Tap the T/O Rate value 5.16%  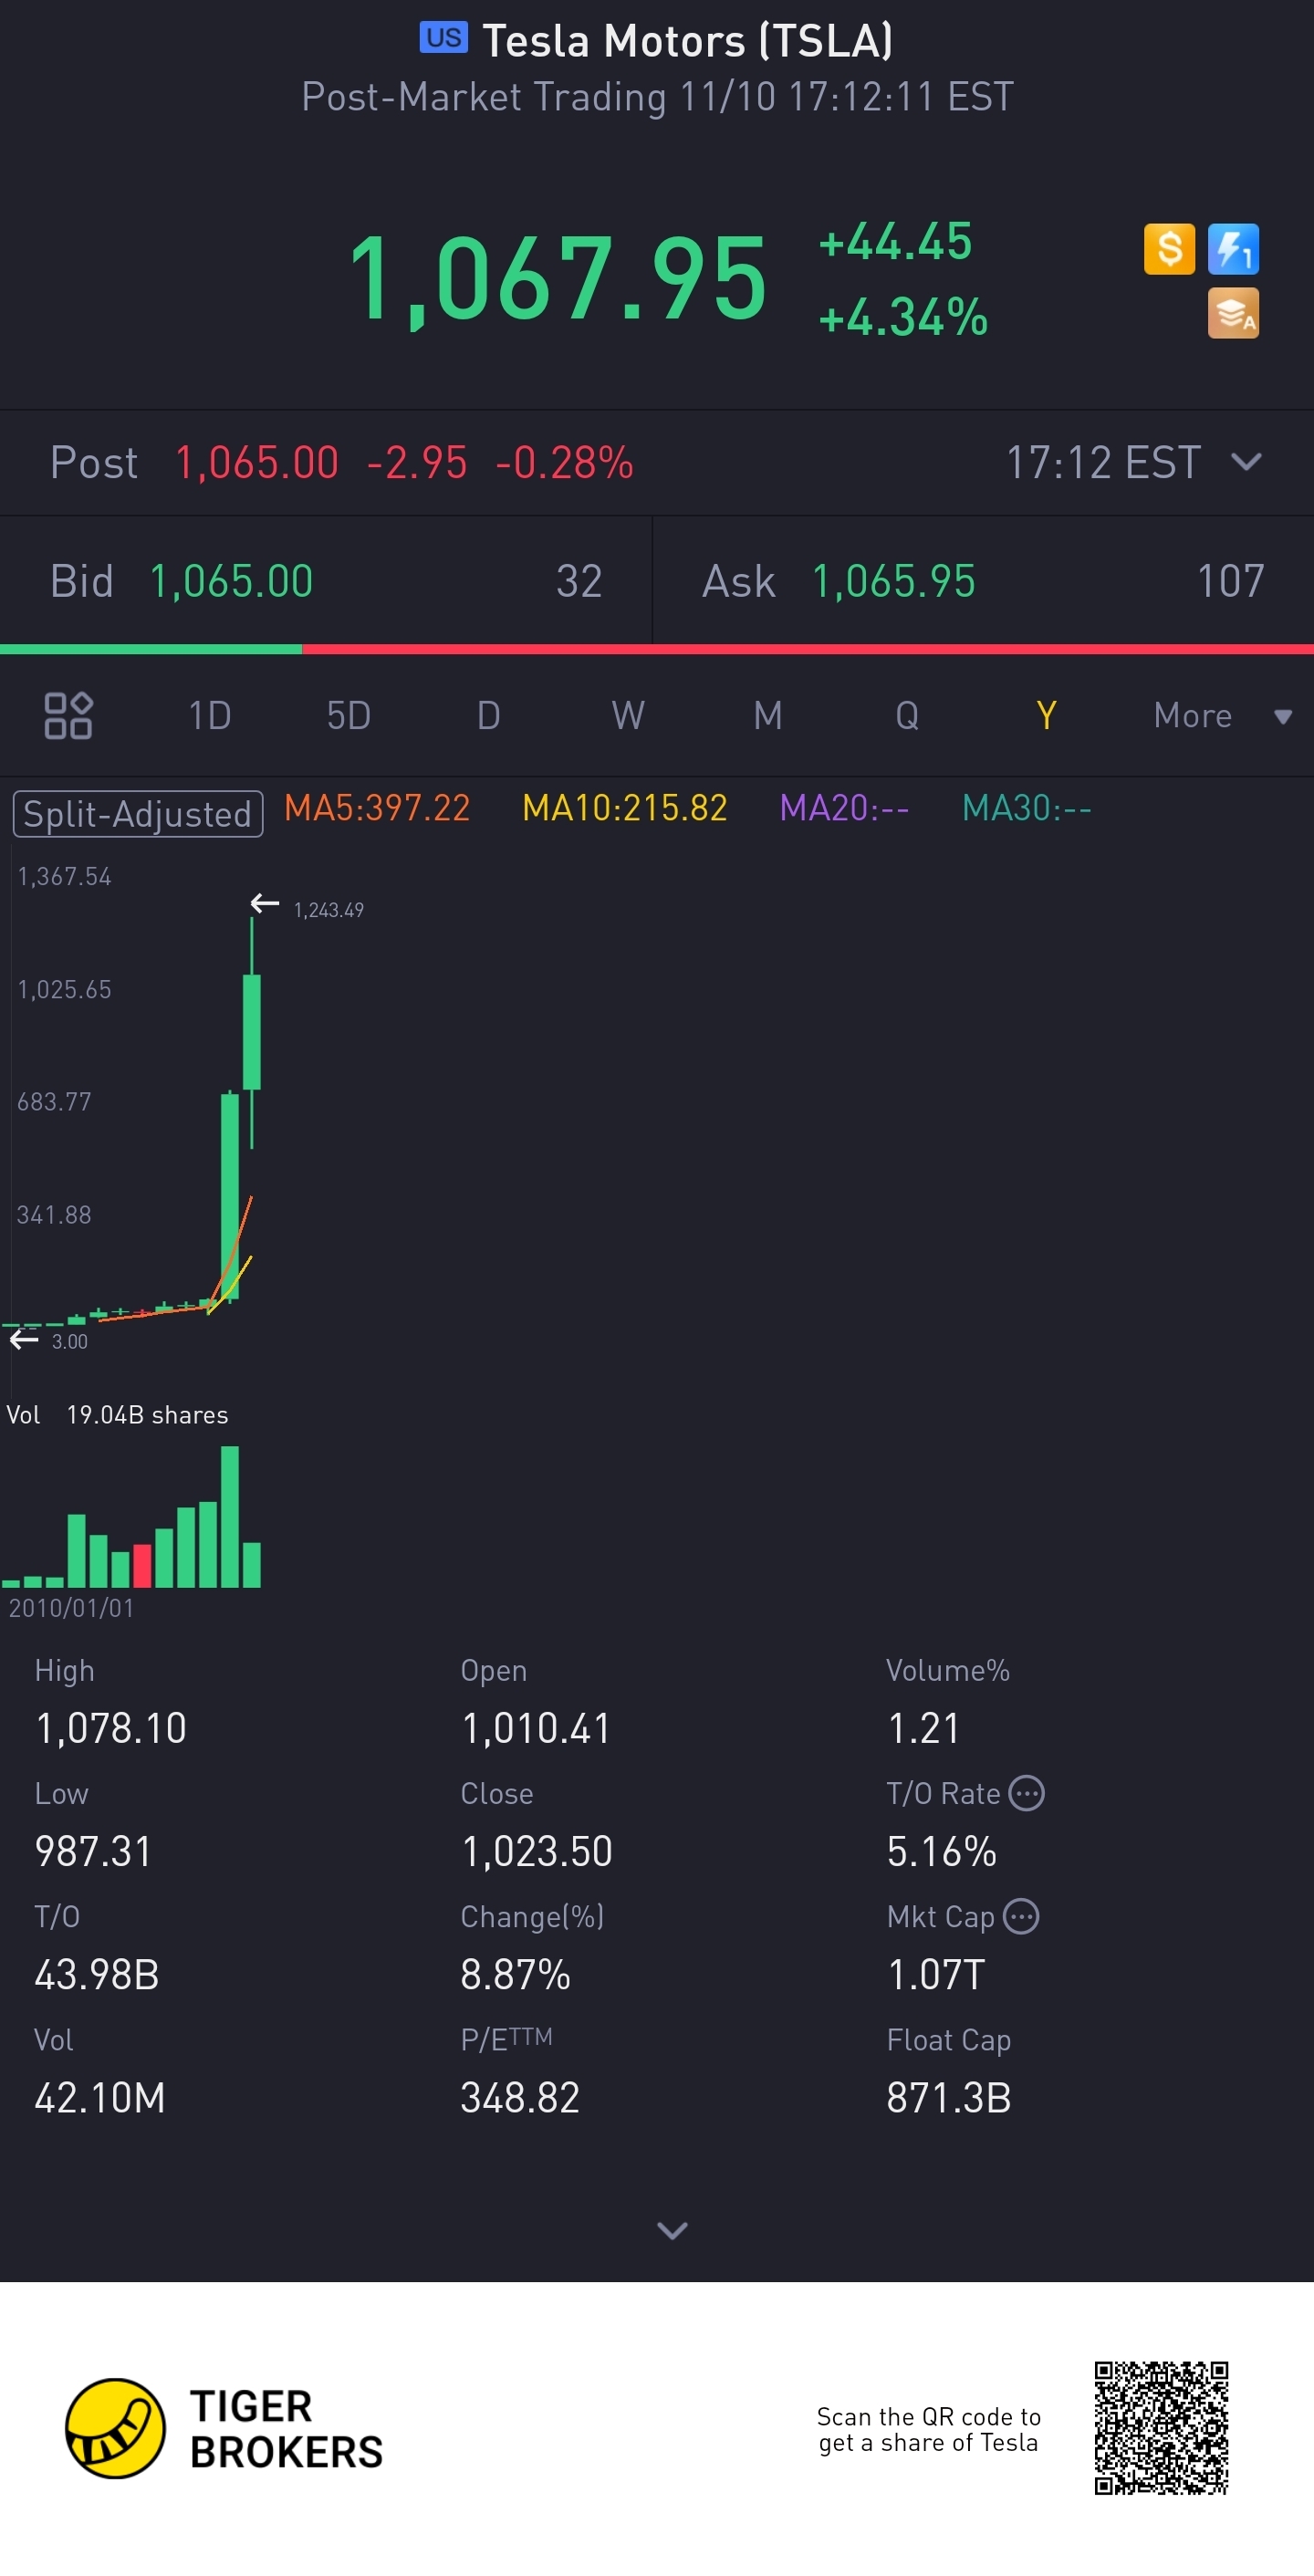(942, 1851)
